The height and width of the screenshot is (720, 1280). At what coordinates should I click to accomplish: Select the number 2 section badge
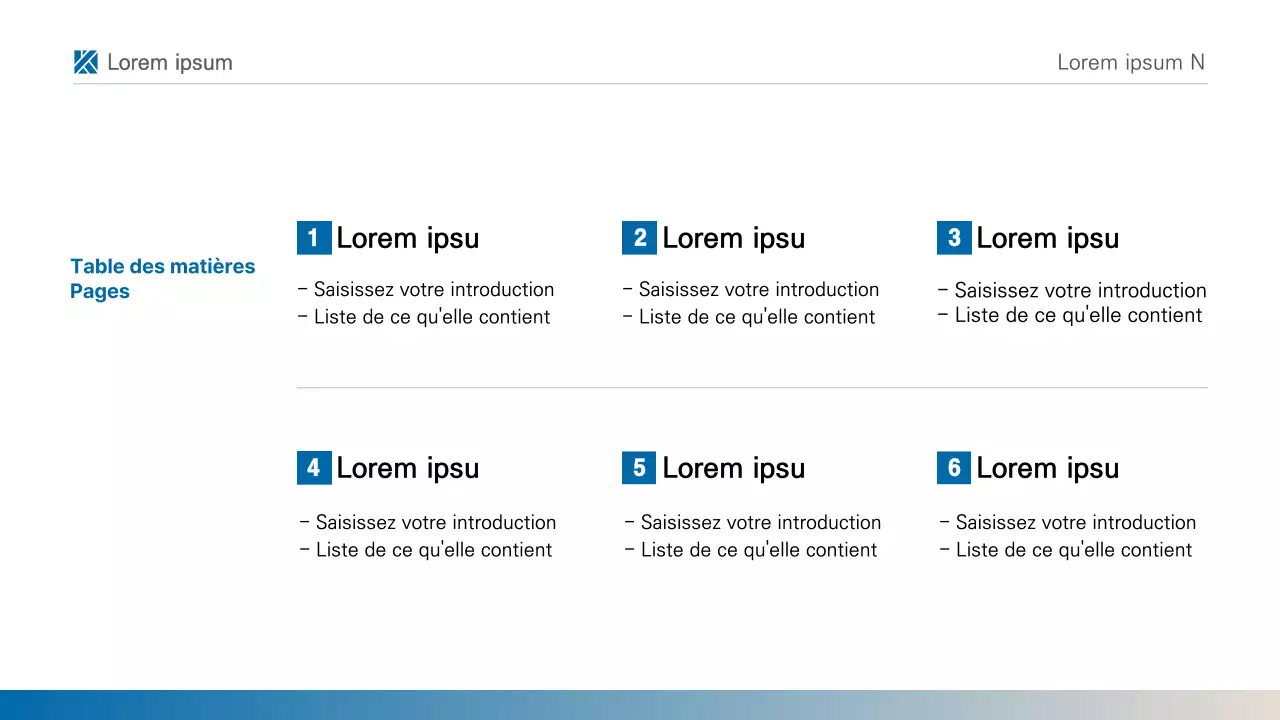639,238
